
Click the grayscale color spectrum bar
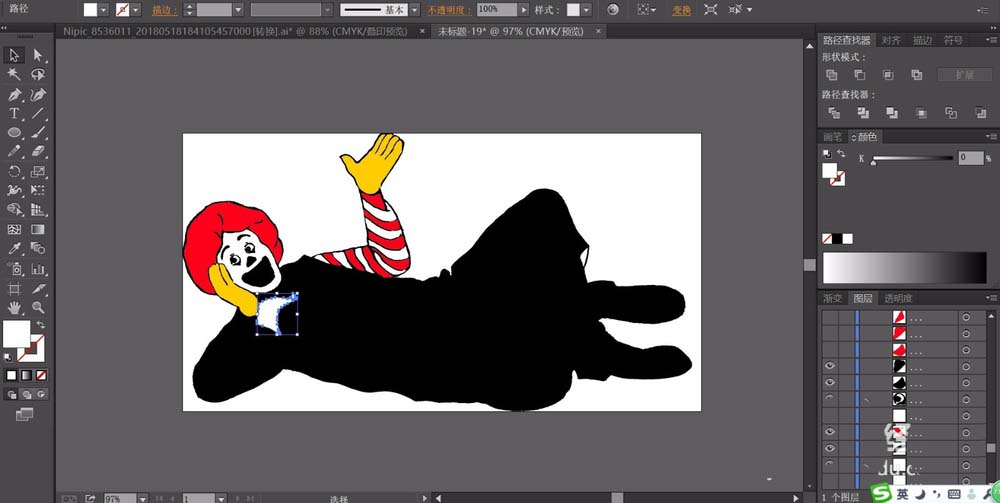coord(904,268)
